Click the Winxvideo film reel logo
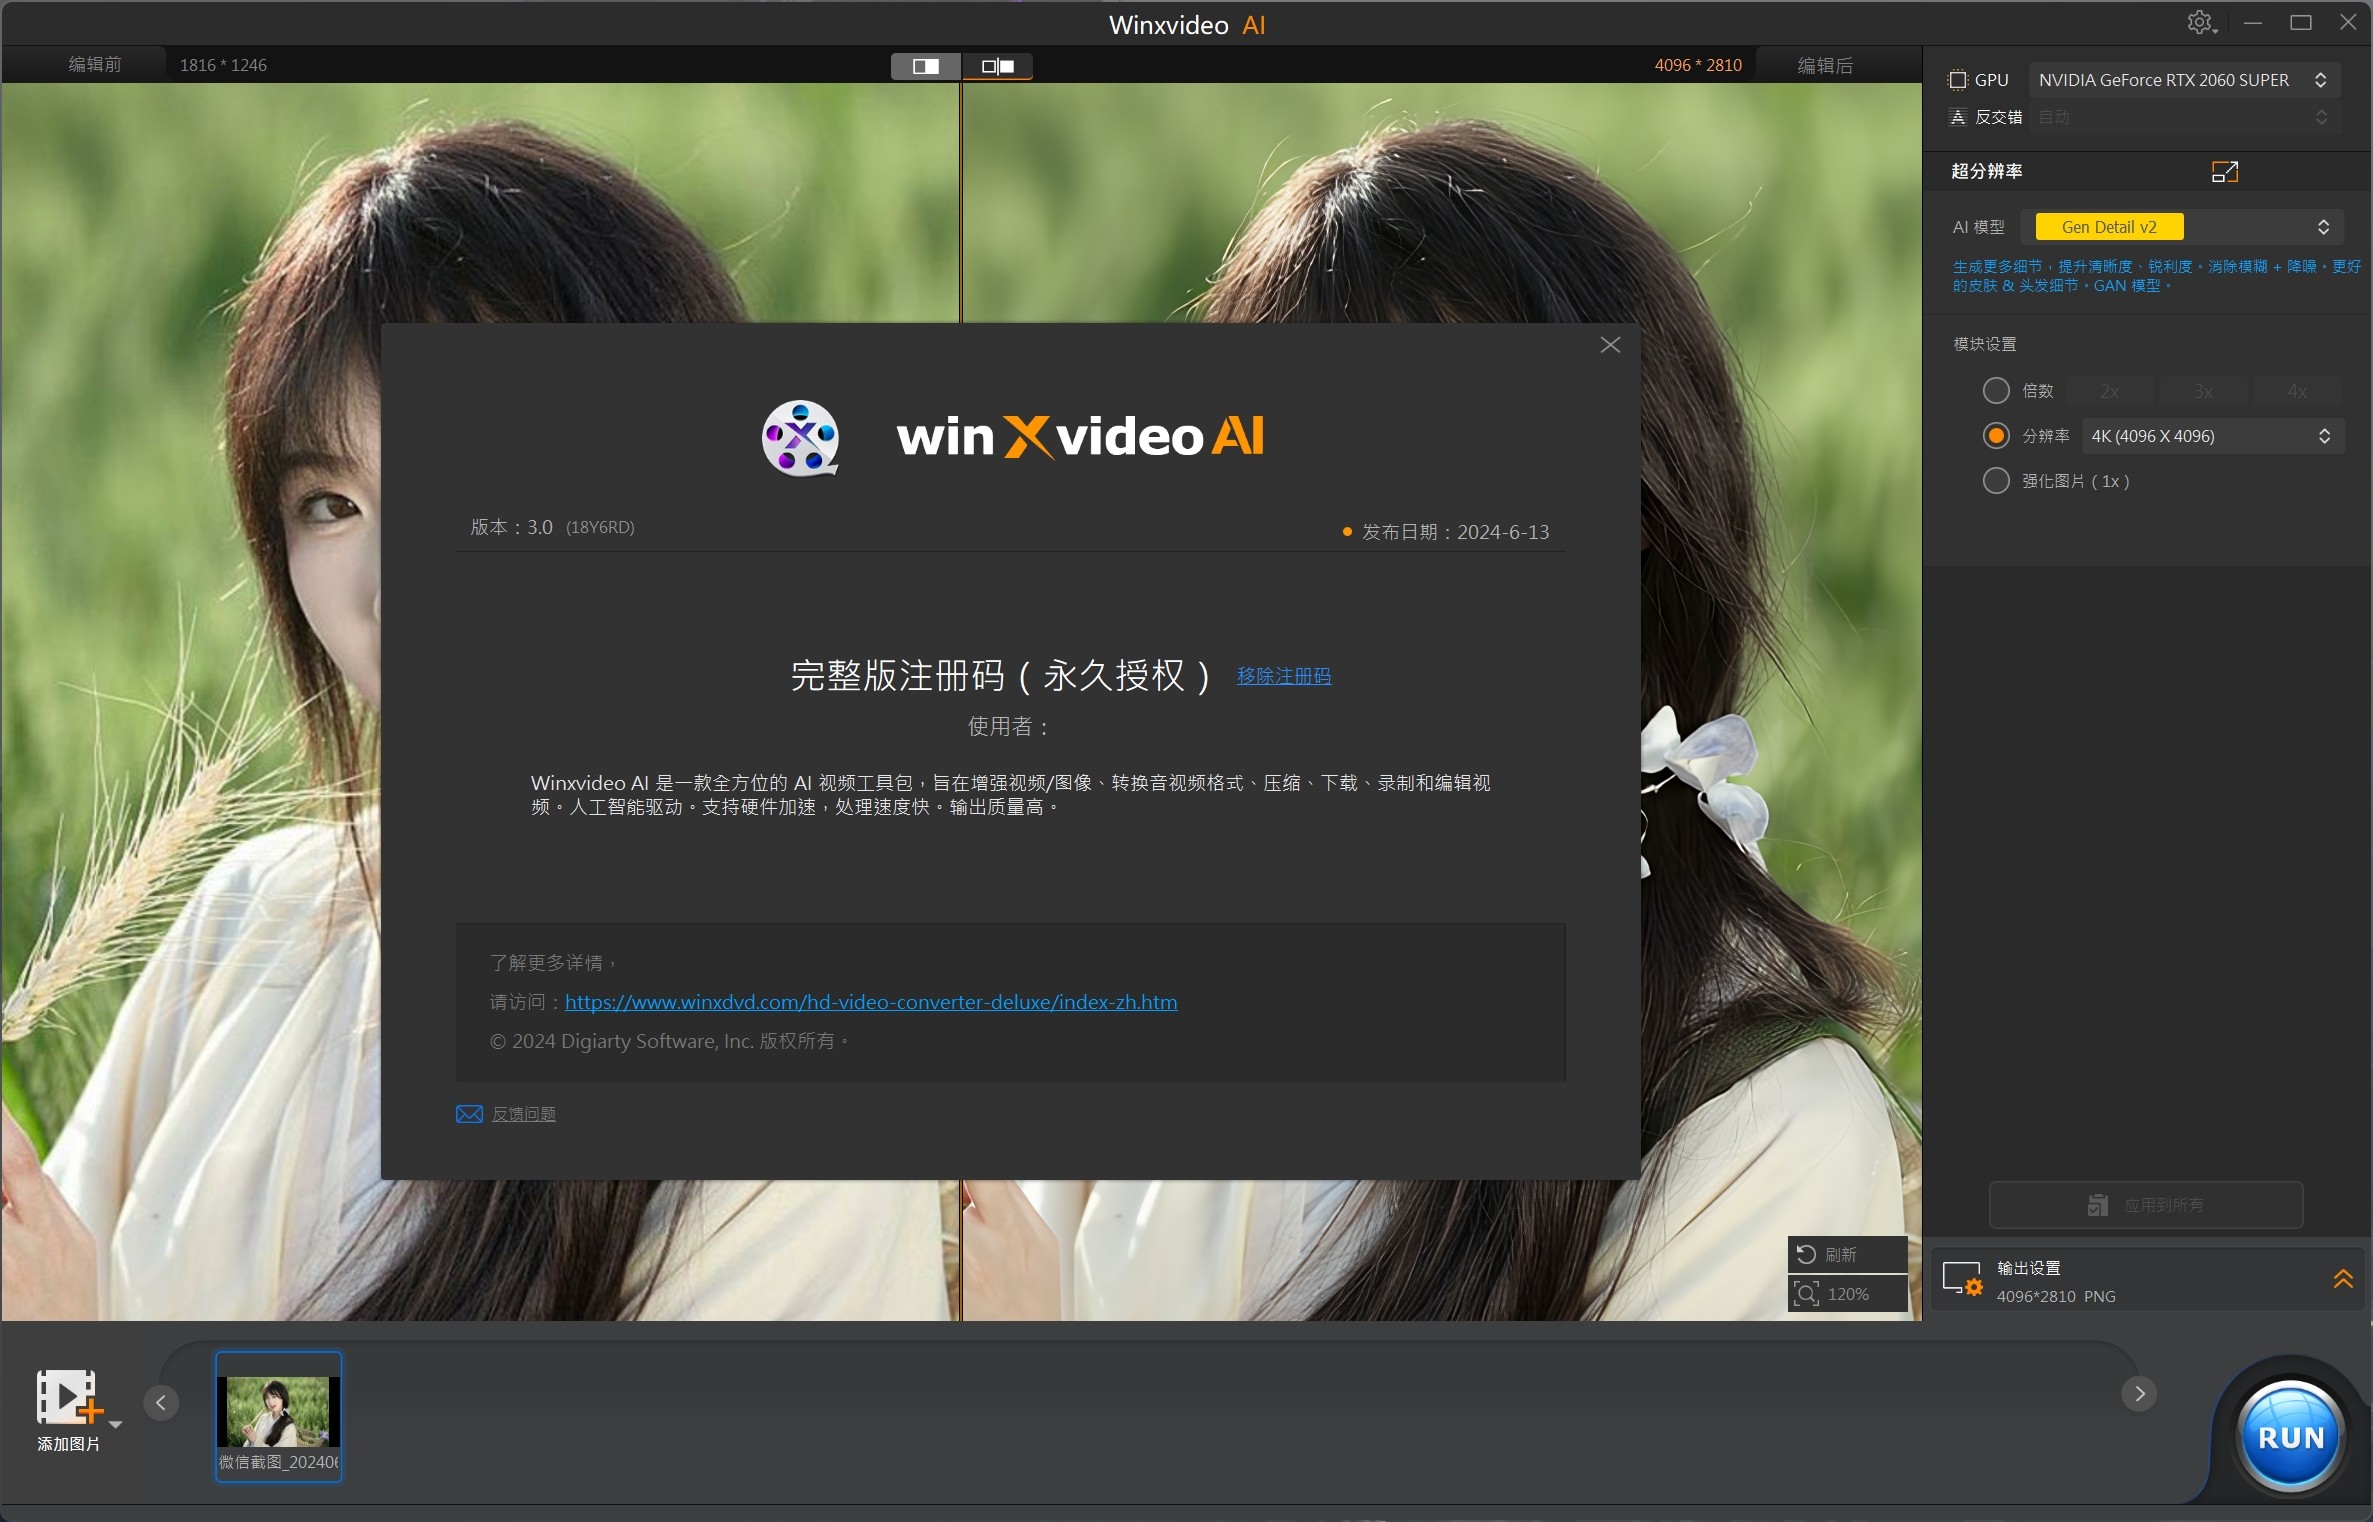 [800, 438]
